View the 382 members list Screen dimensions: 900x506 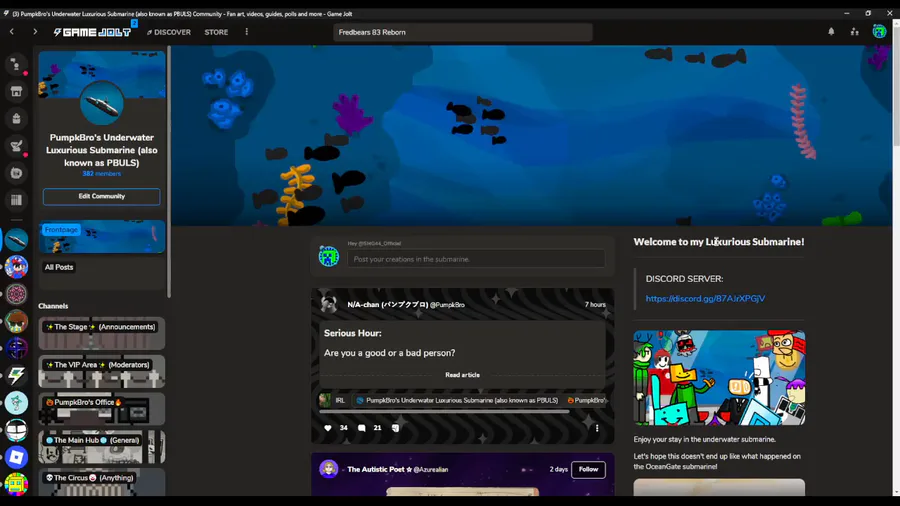(102, 174)
